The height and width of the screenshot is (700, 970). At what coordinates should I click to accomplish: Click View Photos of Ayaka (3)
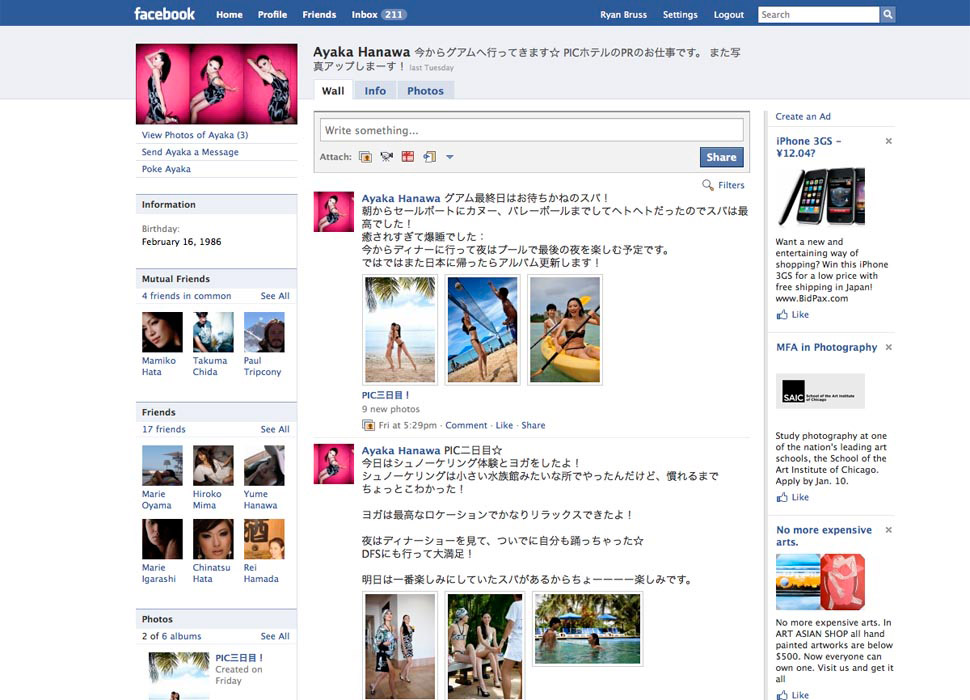(x=195, y=135)
